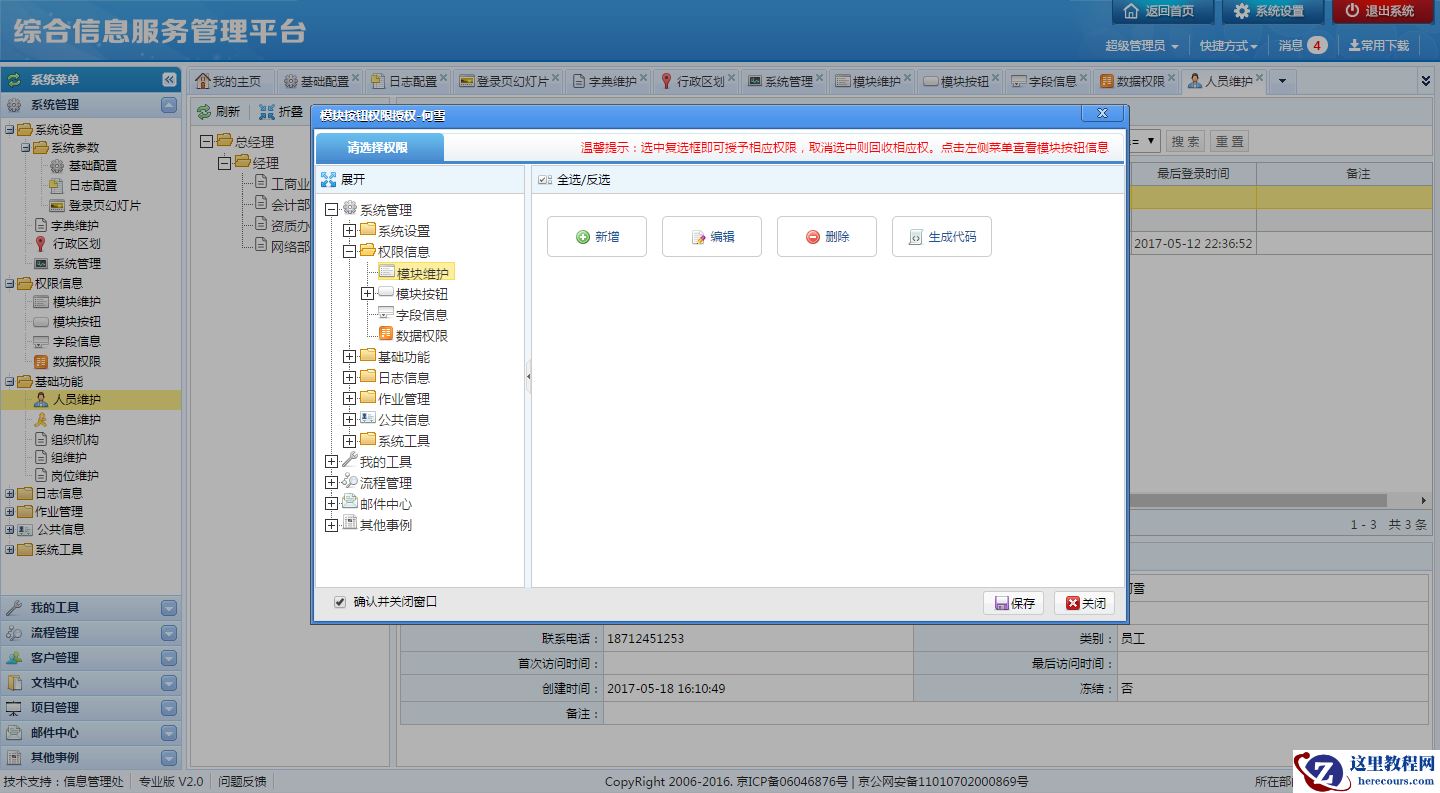The width and height of the screenshot is (1440, 793).
Task: Expand the 模块按钮 tree node
Action: click(367, 294)
